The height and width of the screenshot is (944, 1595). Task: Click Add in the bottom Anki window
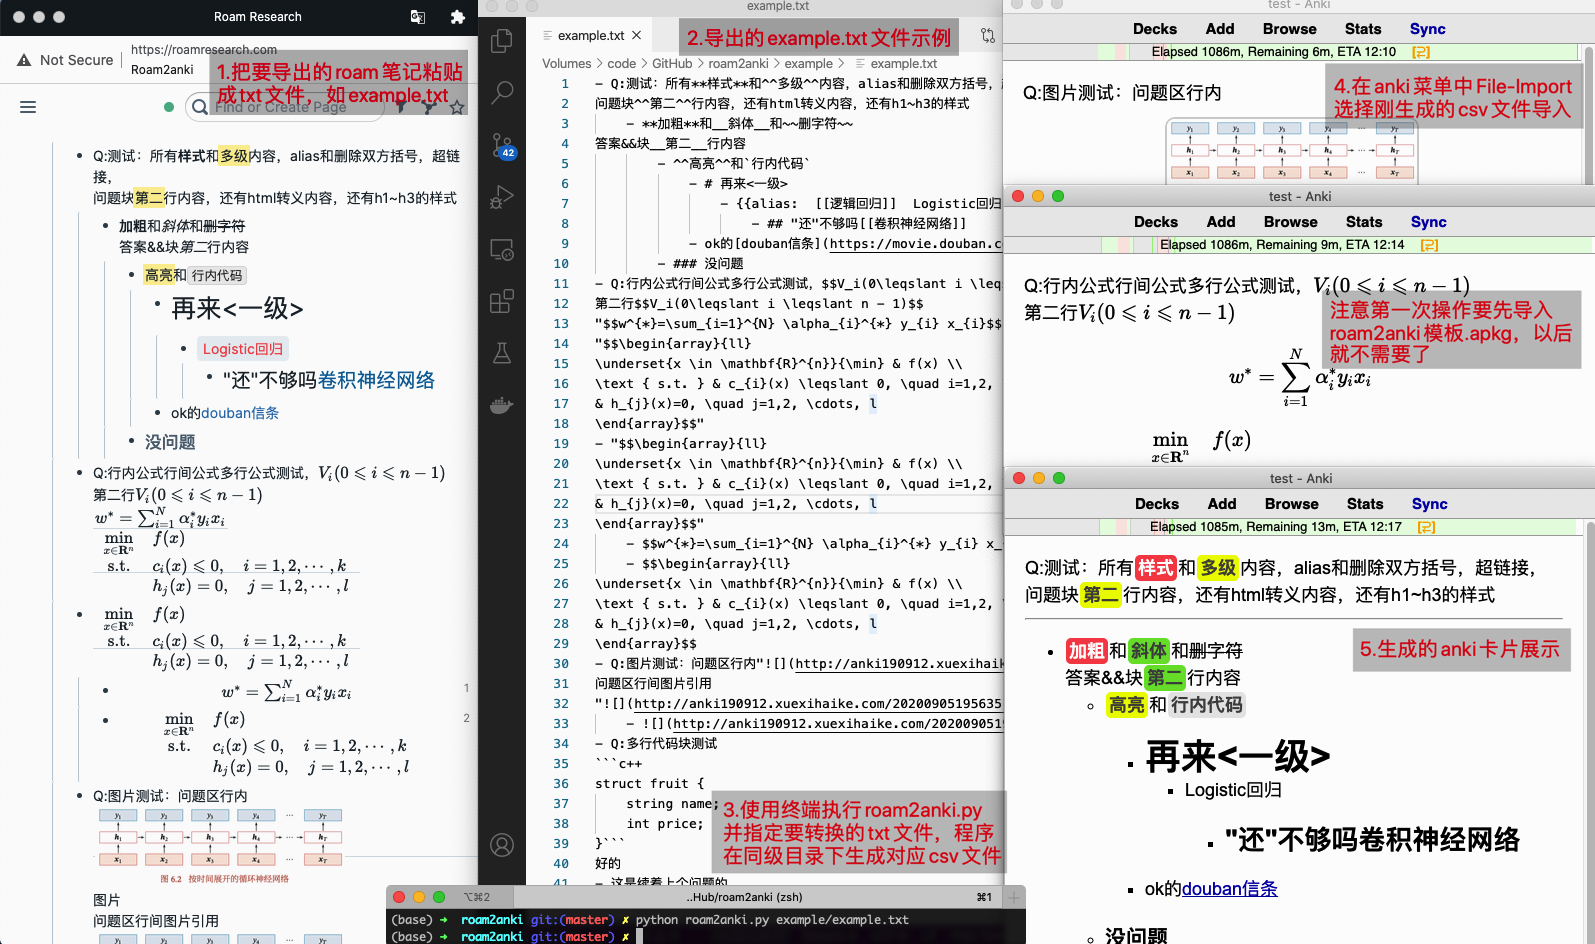[x=1222, y=504]
